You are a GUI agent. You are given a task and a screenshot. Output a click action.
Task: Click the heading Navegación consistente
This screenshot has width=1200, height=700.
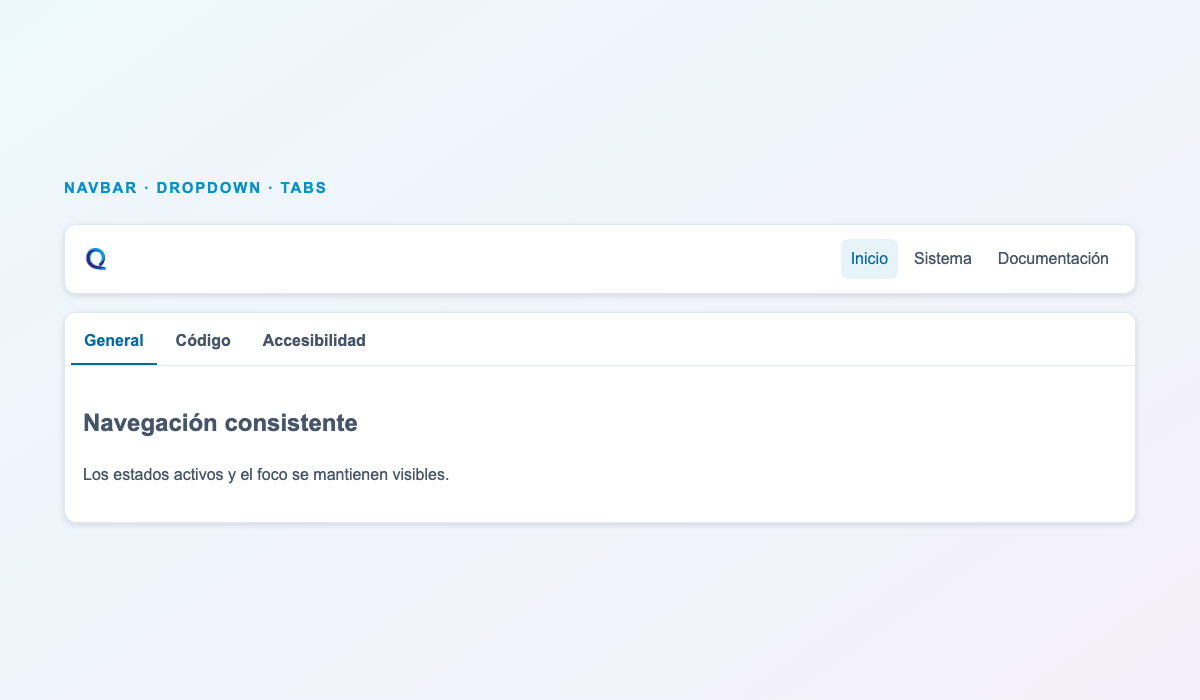point(221,423)
